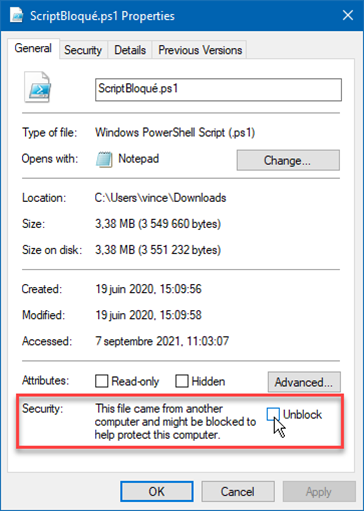The height and width of the screenshot is (511, 364).
Task: Check the Hidden attribute box
Action: point(182,381)
